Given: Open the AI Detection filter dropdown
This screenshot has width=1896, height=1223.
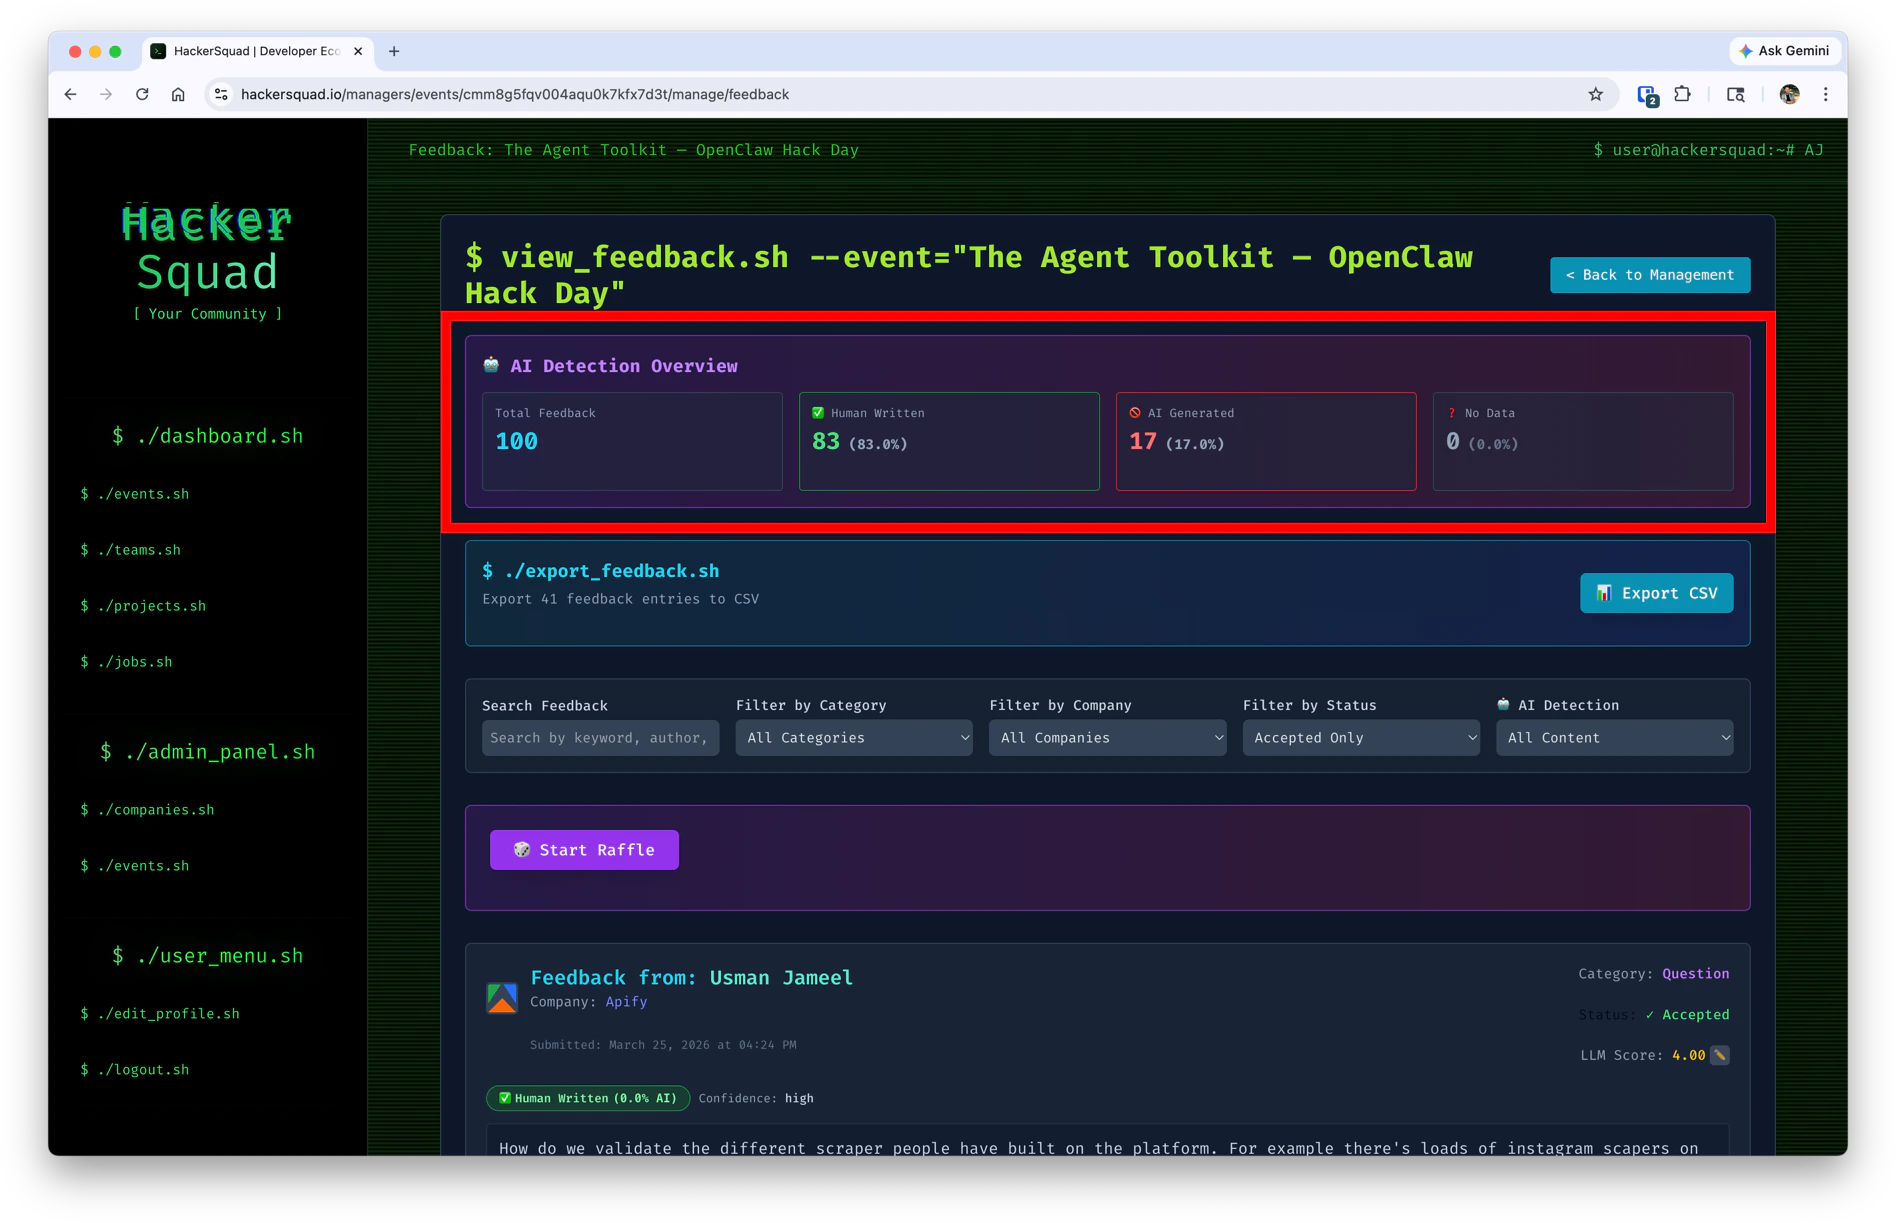Looking at the screenshot, I should pyautogui.click(x=1614, y=738).
